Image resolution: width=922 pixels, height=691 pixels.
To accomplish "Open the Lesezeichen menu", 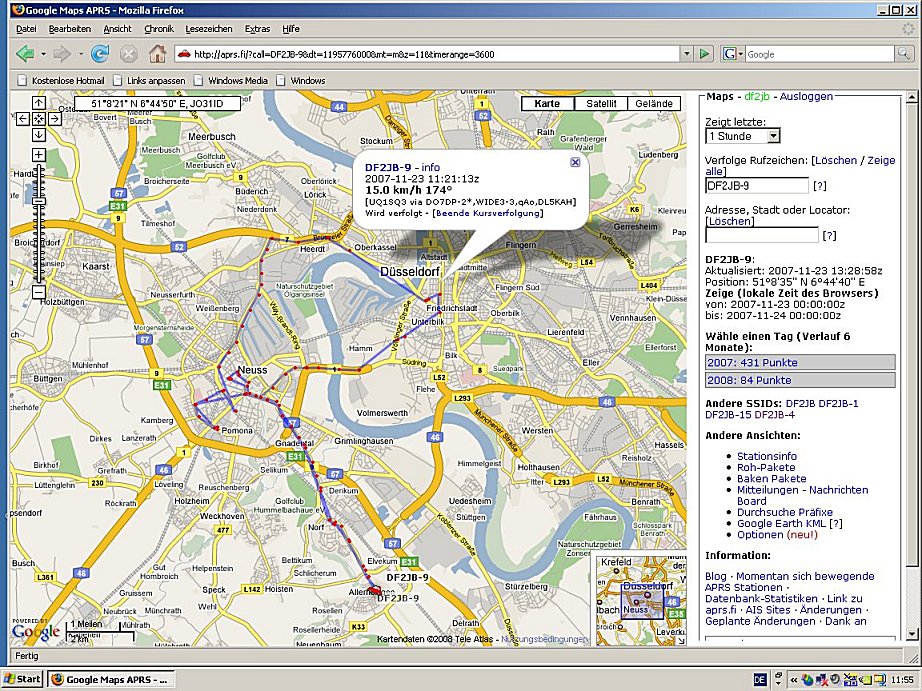I will [x=209, y=29].
